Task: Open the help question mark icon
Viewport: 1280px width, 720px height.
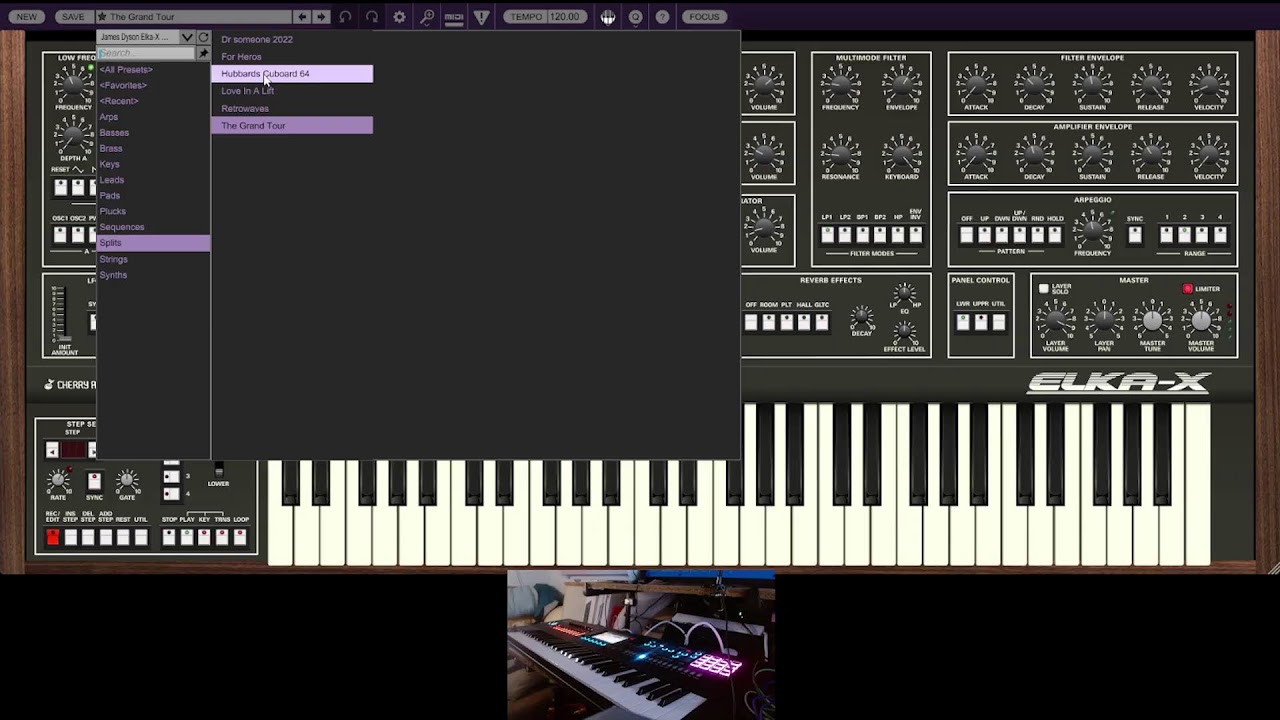Action: pos(662,17)
